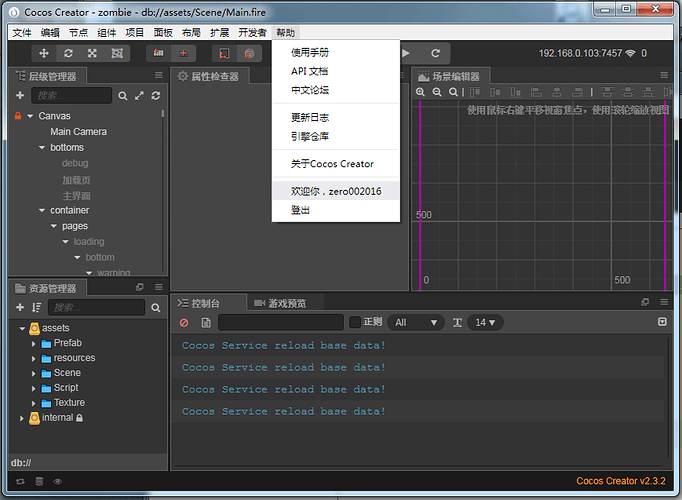The image size is (682, 500).
Task: Click the 2D/3D edit mode icon
Action: (224, 53)
